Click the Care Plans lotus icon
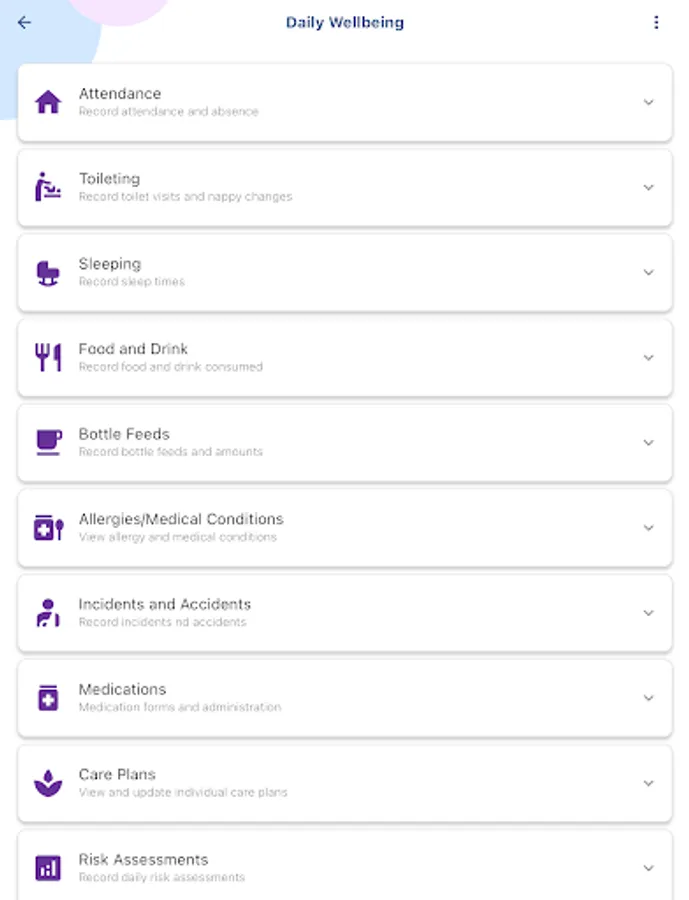The width and height of the screenshot is (689, 900). (x=48, y=782)
